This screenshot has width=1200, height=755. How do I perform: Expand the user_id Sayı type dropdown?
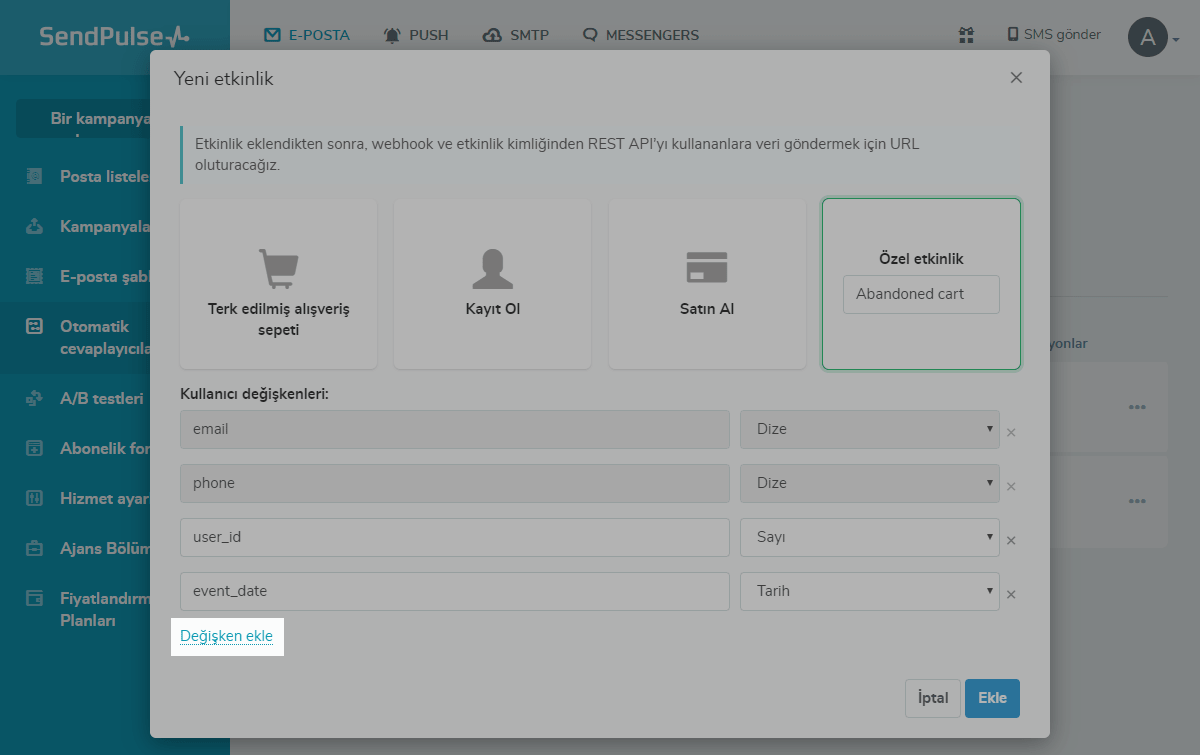tap(869, 537)
